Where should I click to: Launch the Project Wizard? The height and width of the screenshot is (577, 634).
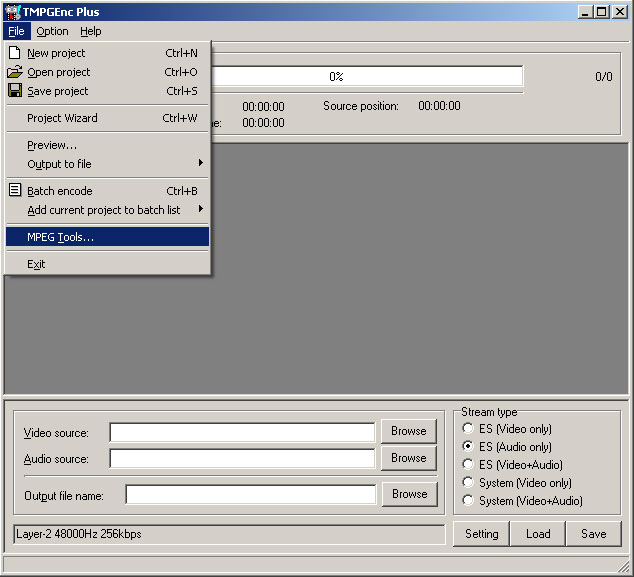coord(108,118)
